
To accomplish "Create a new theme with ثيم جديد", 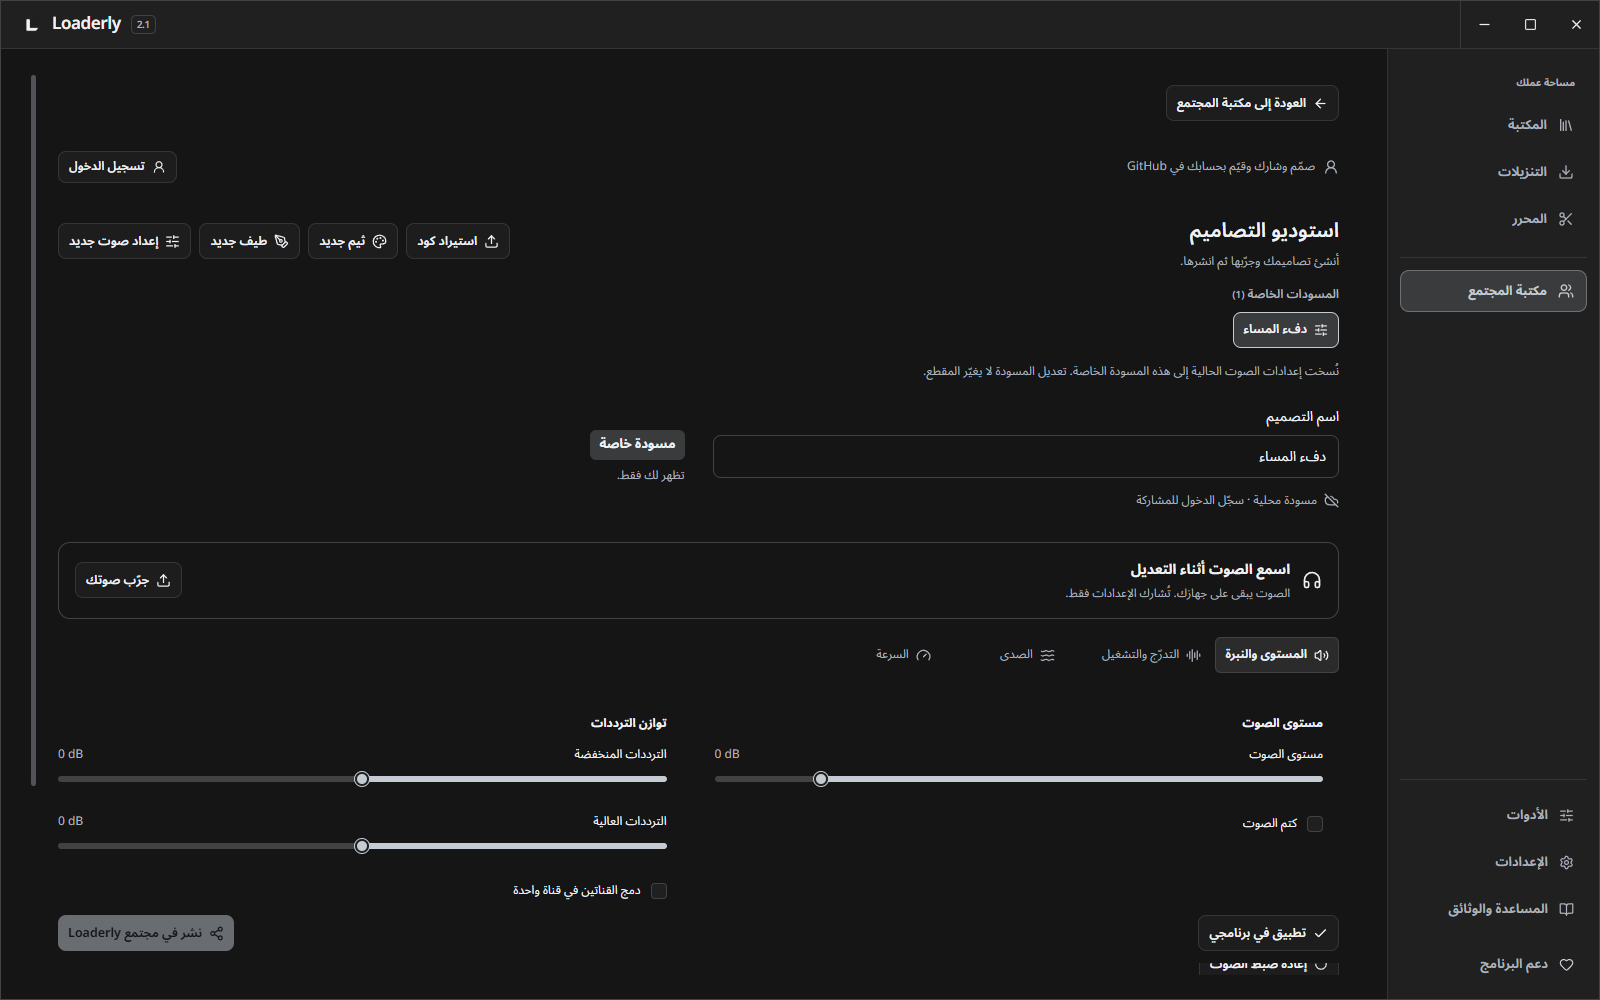I will click(x=353, y=241).
